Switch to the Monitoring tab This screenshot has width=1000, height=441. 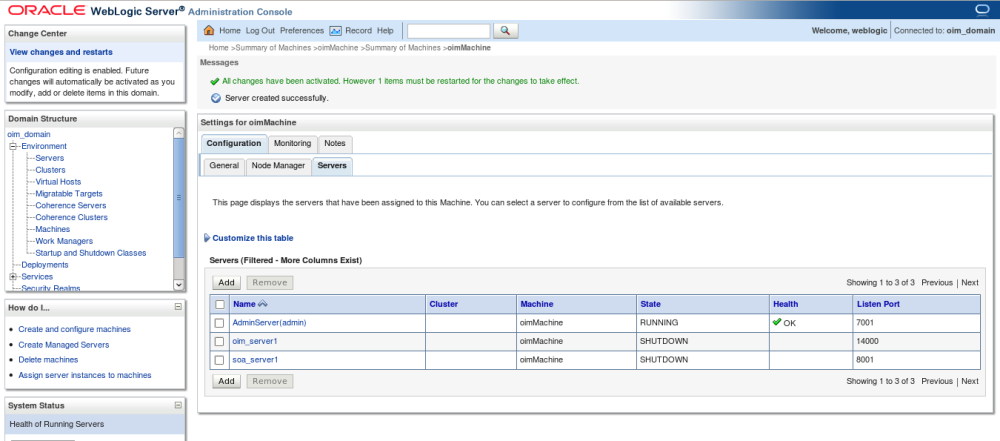click(x=292, y=144)
